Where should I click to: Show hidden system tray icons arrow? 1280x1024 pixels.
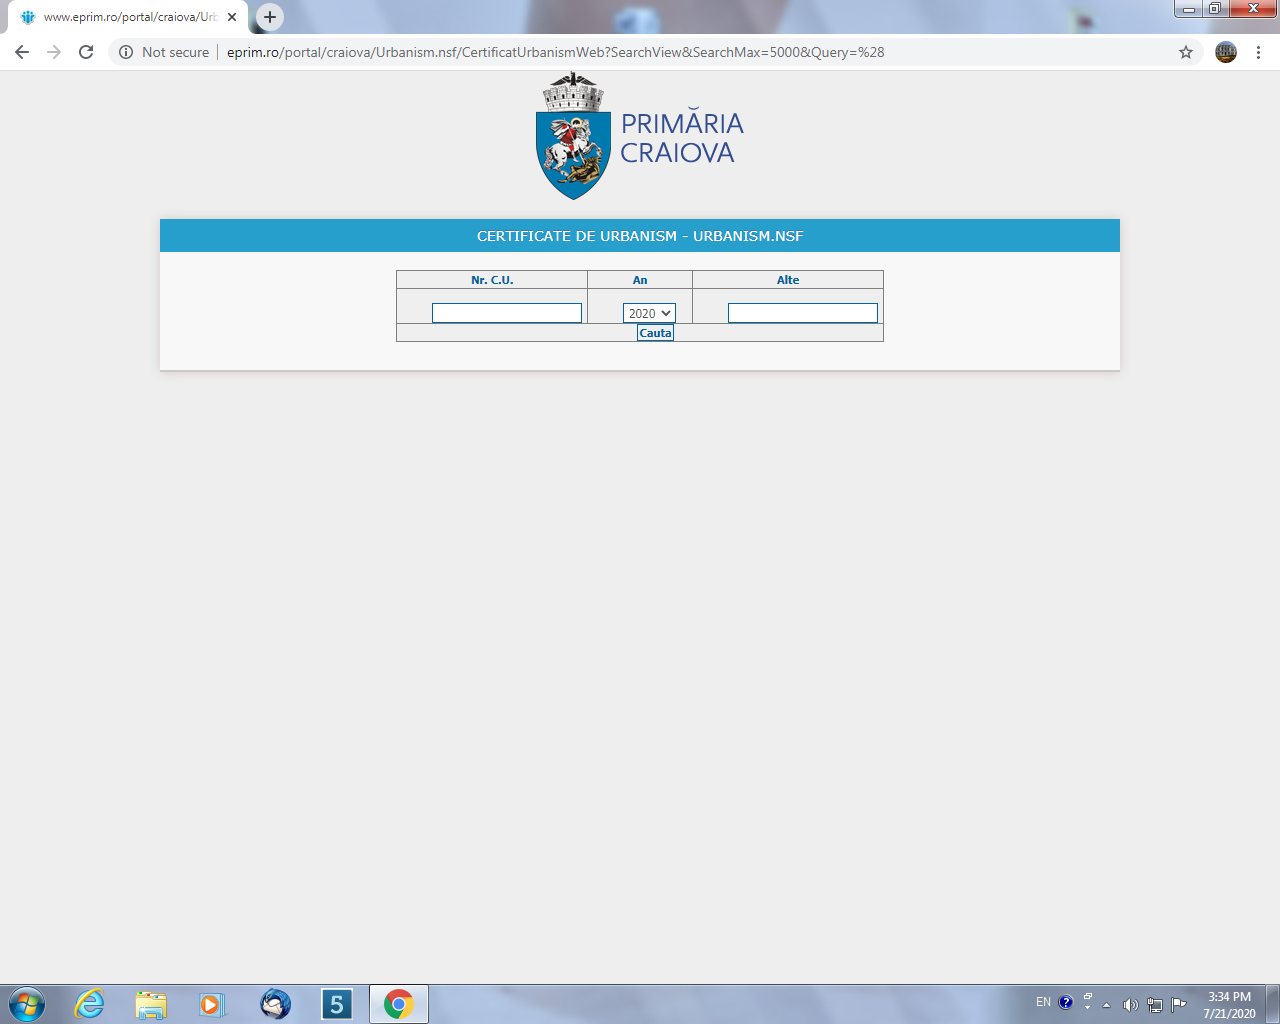click(x=1106, y=1005)
